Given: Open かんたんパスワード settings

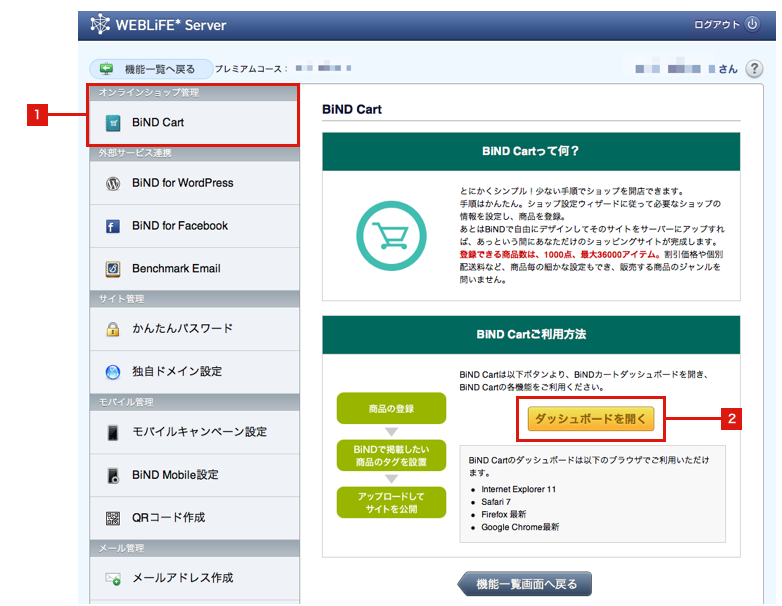Looking at the screenshot, I should click(195, 329).
